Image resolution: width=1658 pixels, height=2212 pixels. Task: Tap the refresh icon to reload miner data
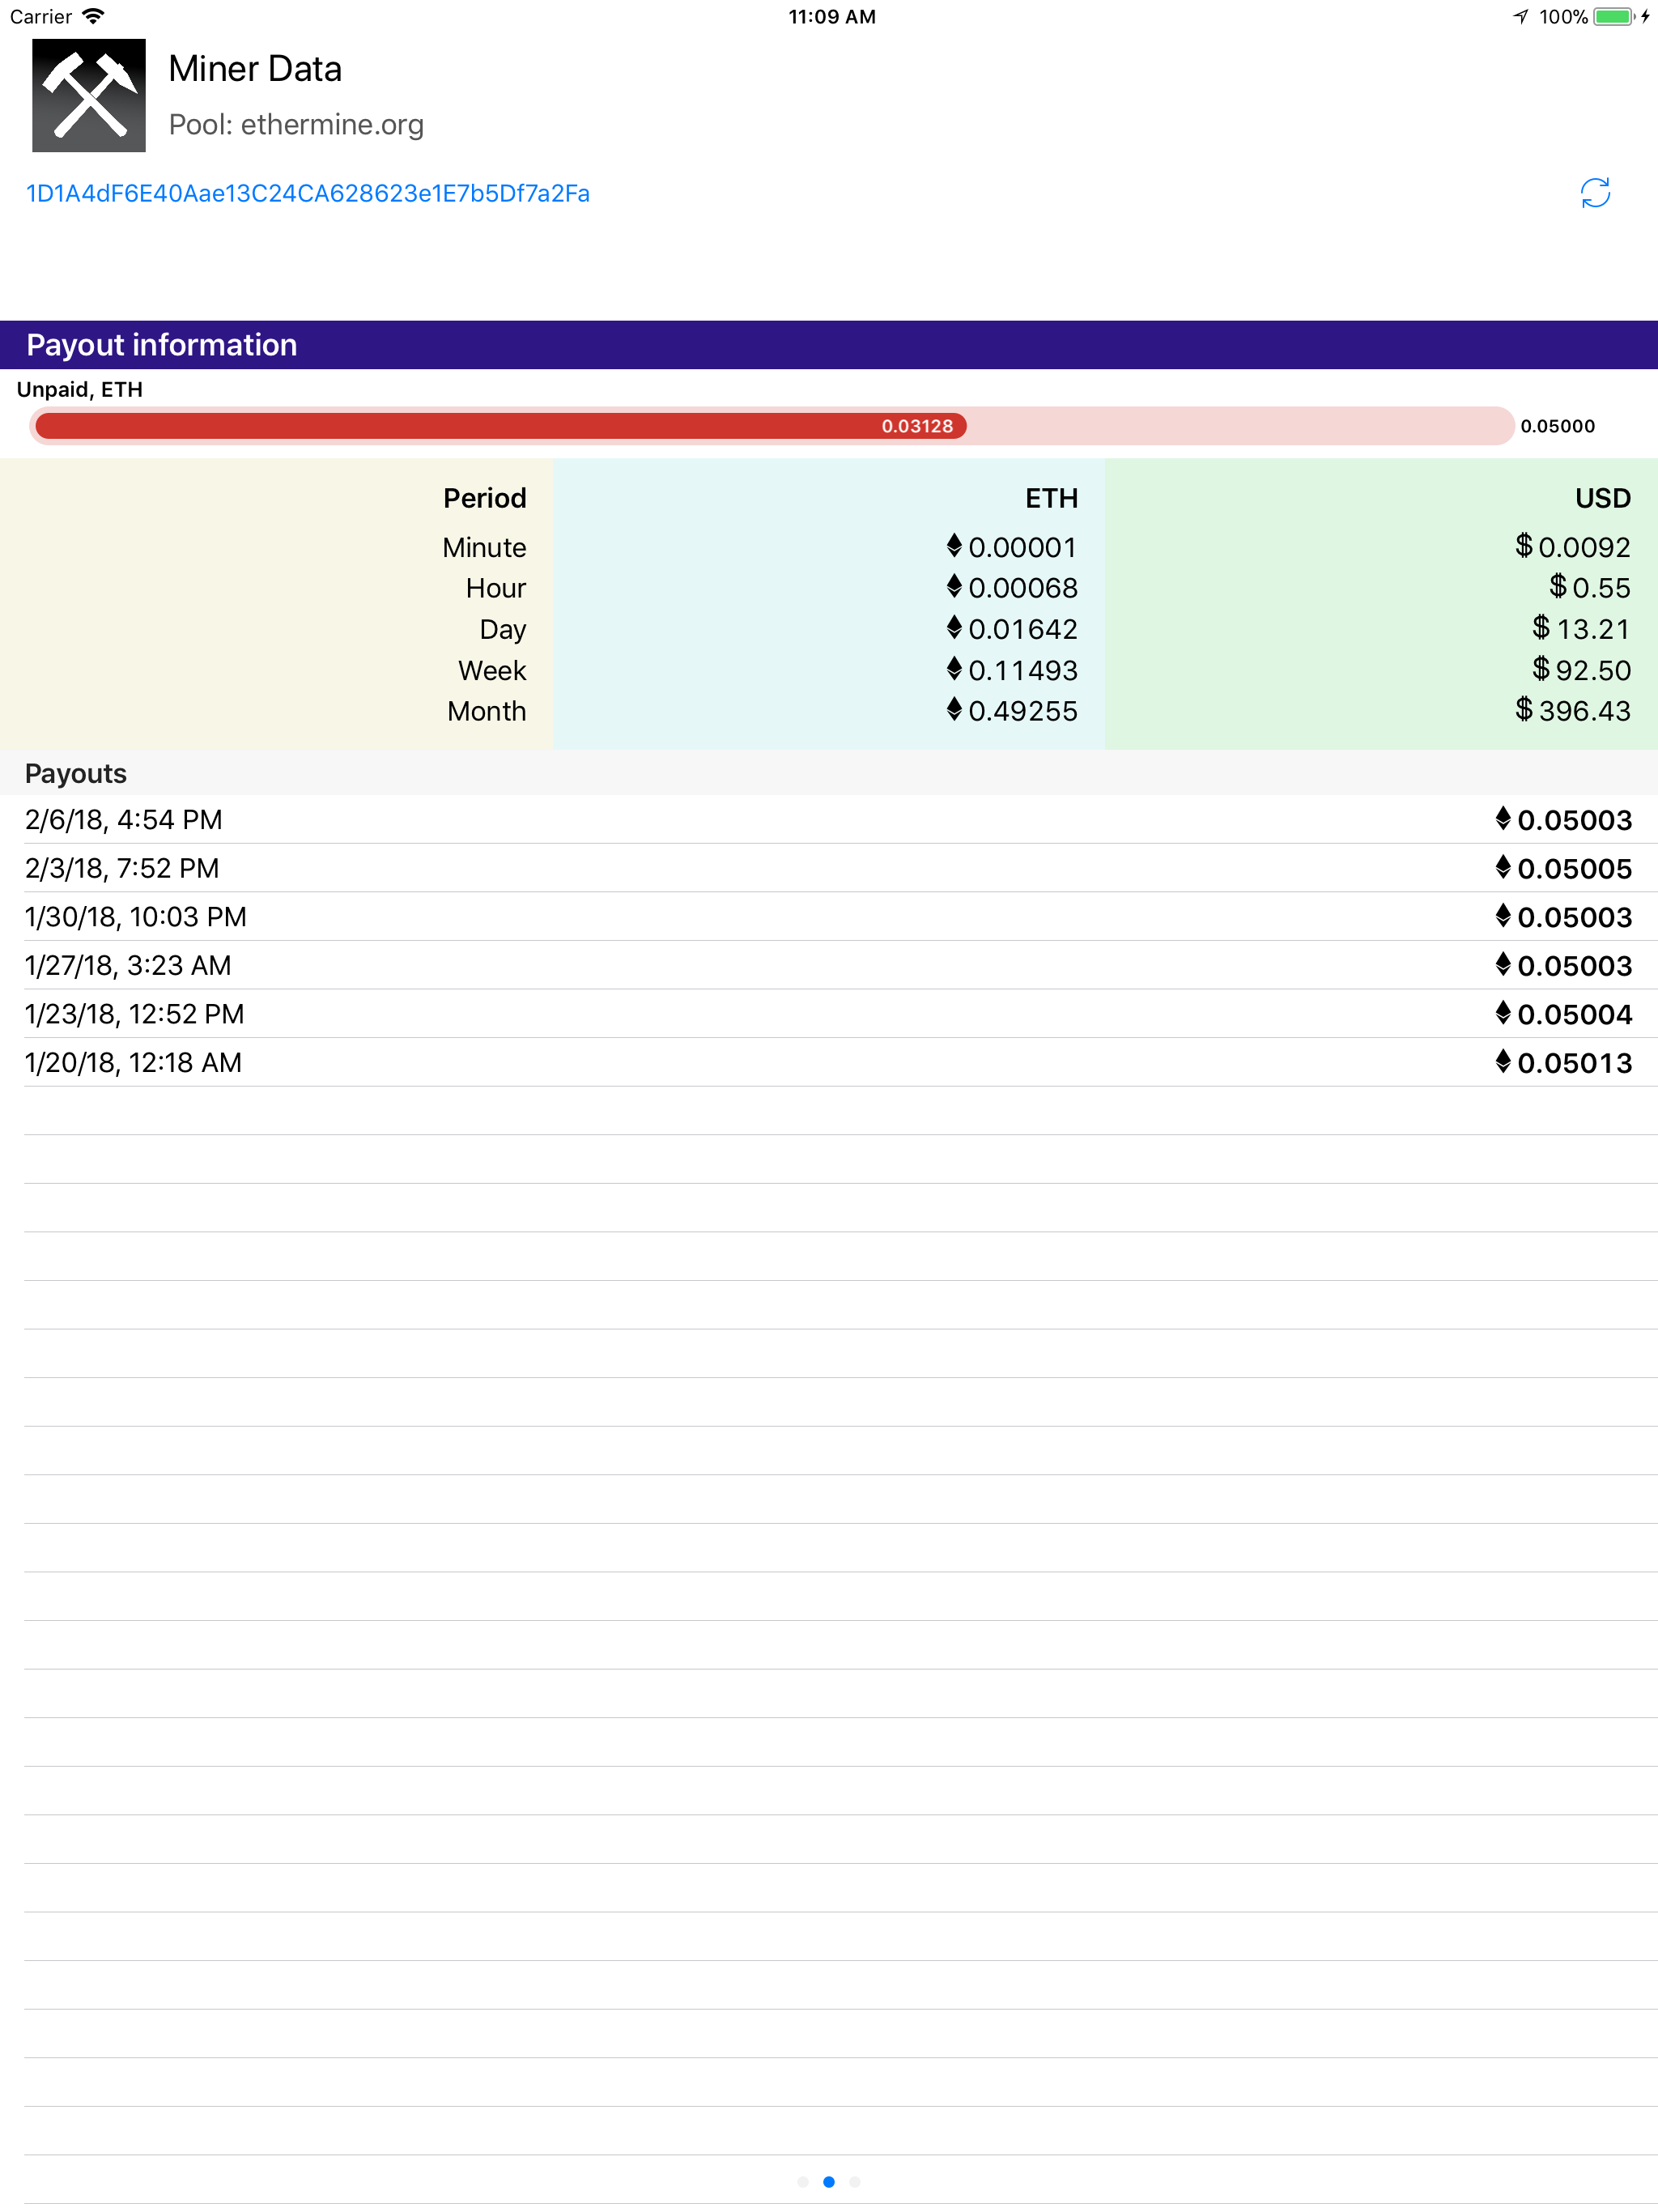1595,193
